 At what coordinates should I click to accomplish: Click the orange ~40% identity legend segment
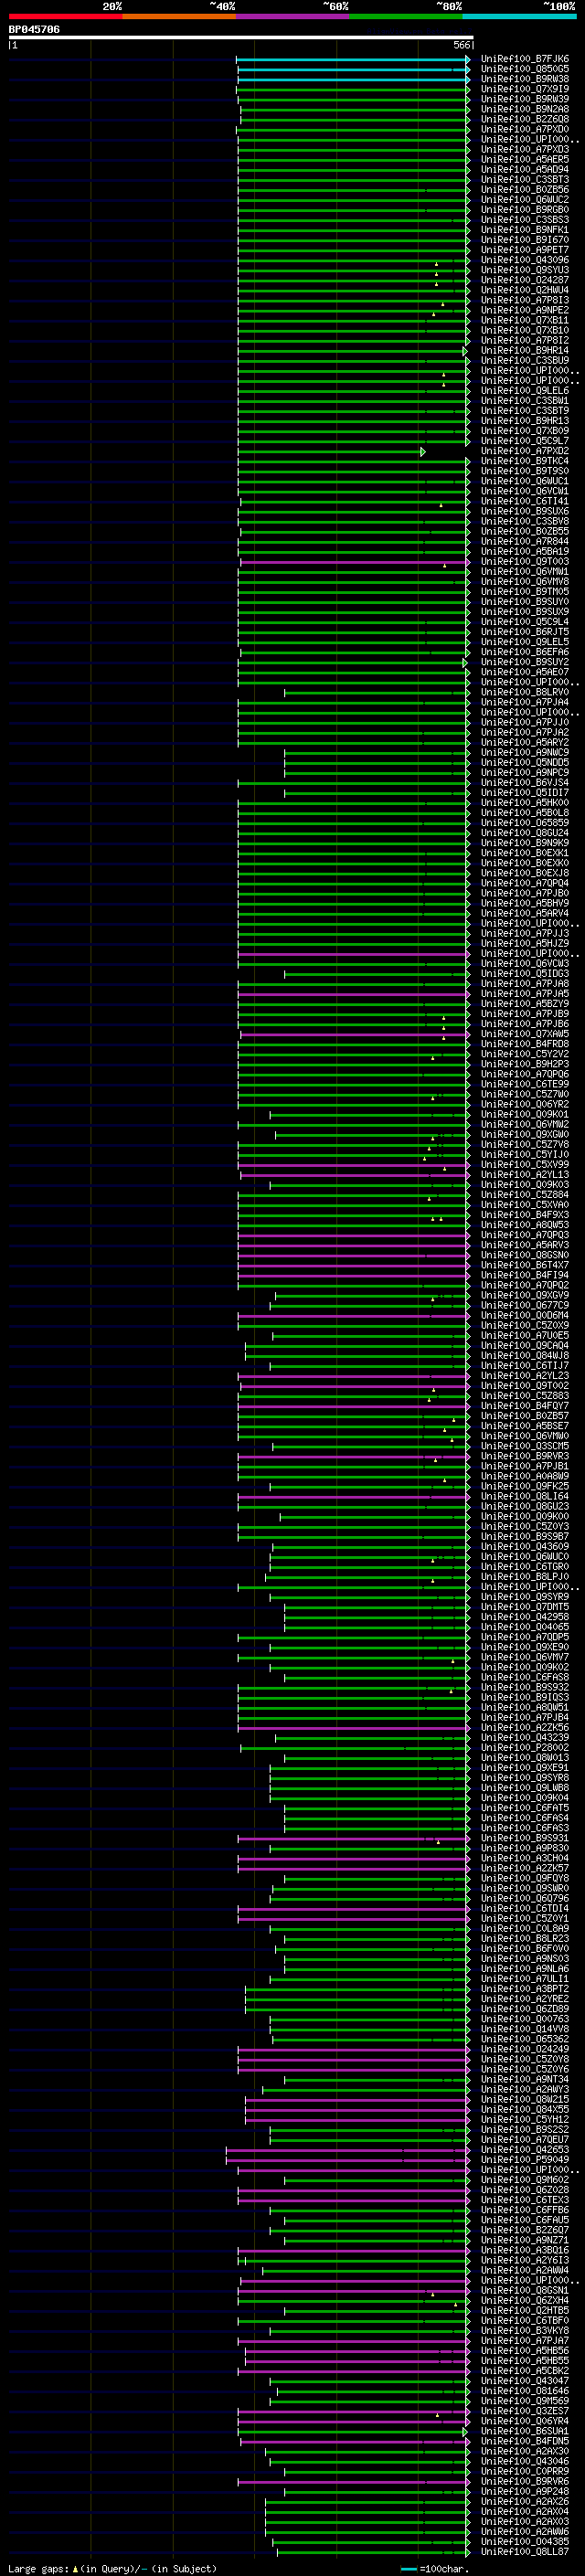pyautogui.click(x=179, y=16)
